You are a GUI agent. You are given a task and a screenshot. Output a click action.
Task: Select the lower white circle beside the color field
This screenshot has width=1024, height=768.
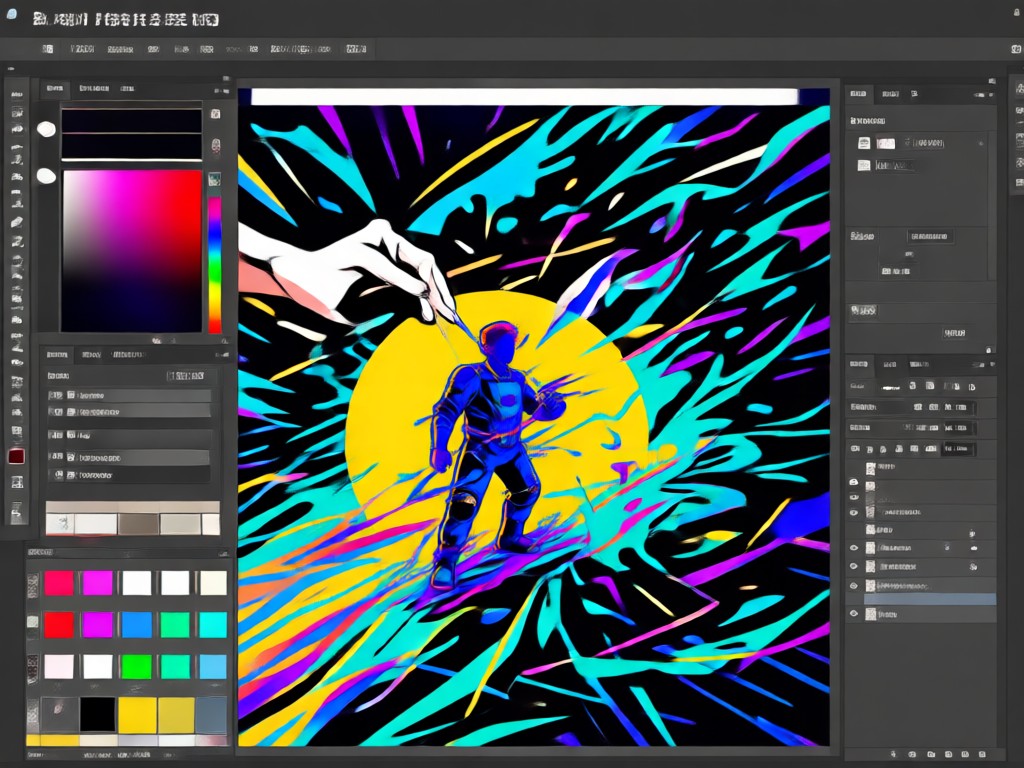(46, 176)
